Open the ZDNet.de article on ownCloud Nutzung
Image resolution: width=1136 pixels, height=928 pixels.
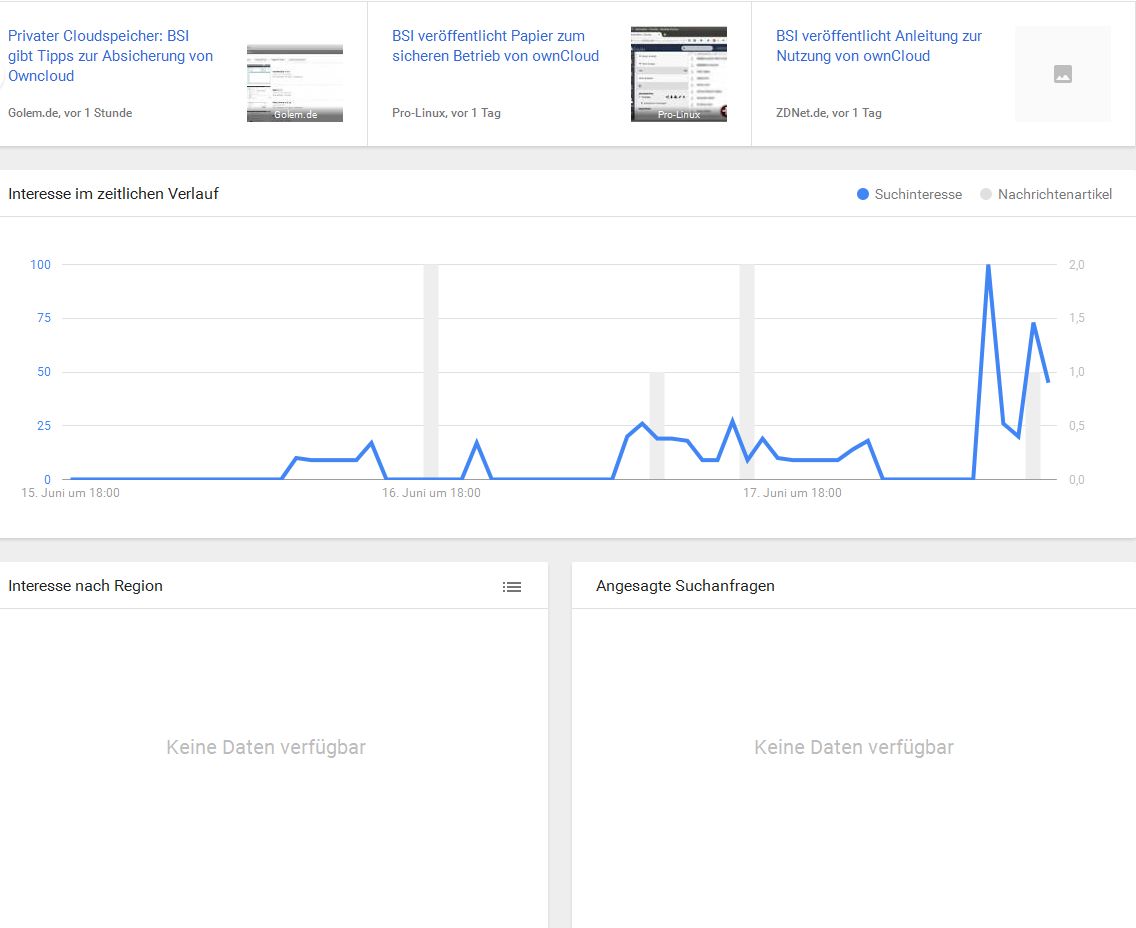tap(879, 46)
